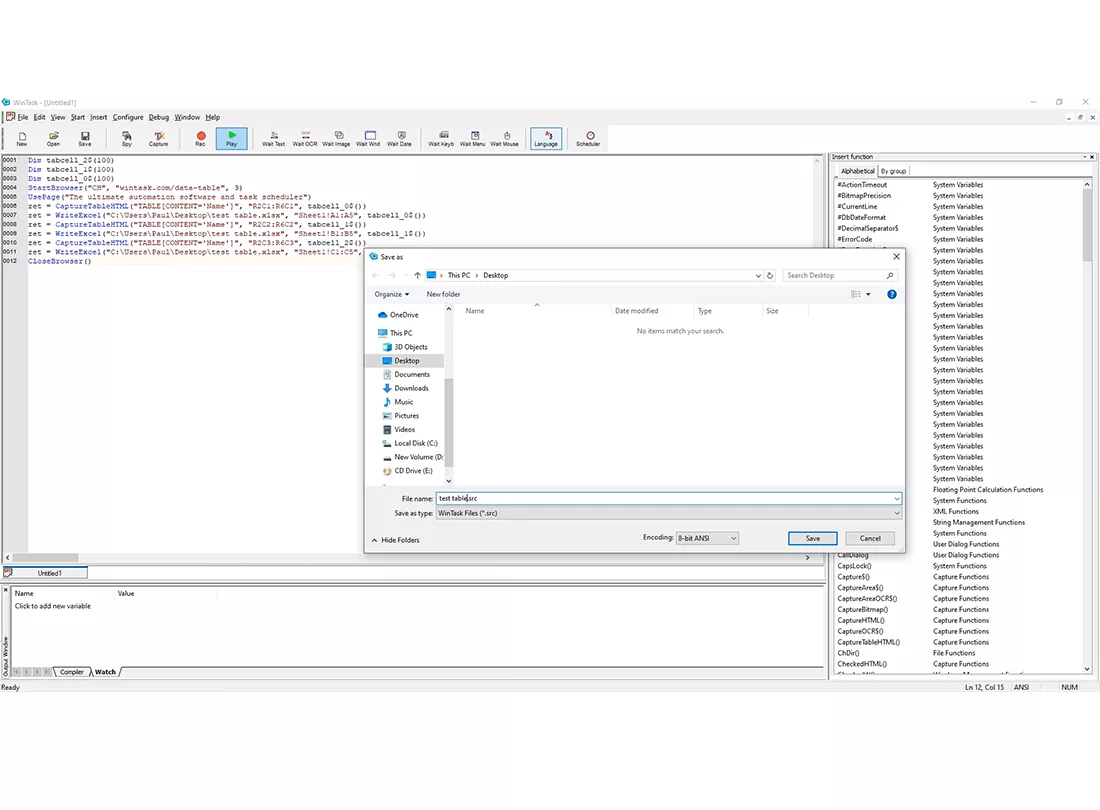Switch to the Compiler output tab

point(72,672)
